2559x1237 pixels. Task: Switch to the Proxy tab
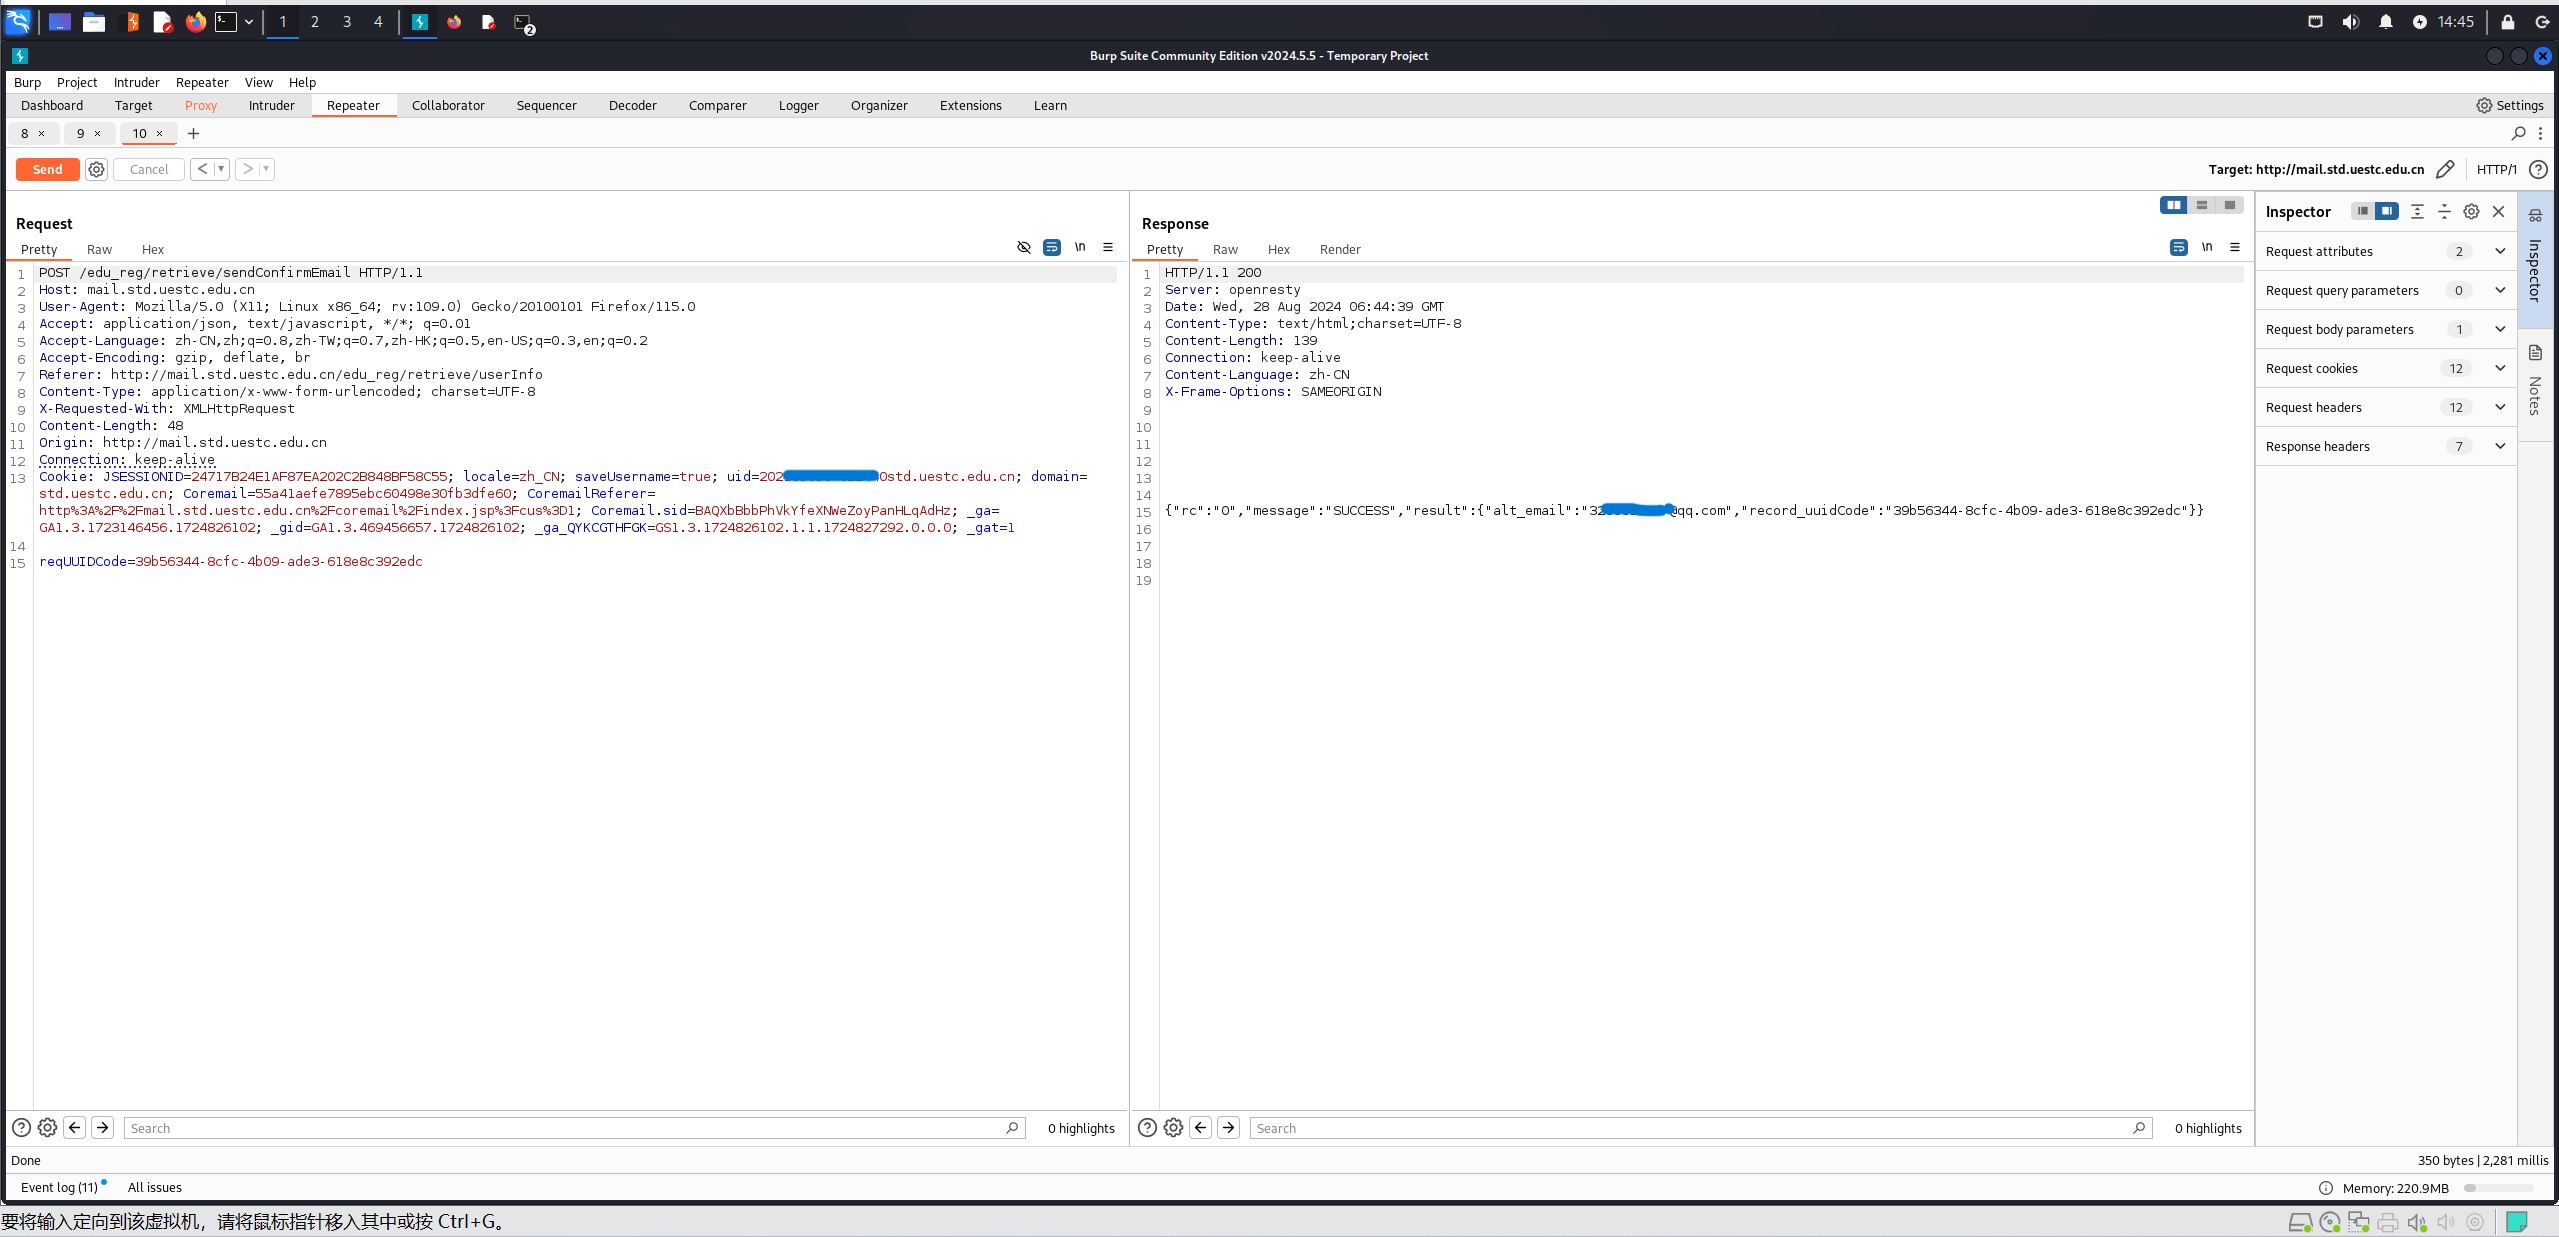[201, 105]
